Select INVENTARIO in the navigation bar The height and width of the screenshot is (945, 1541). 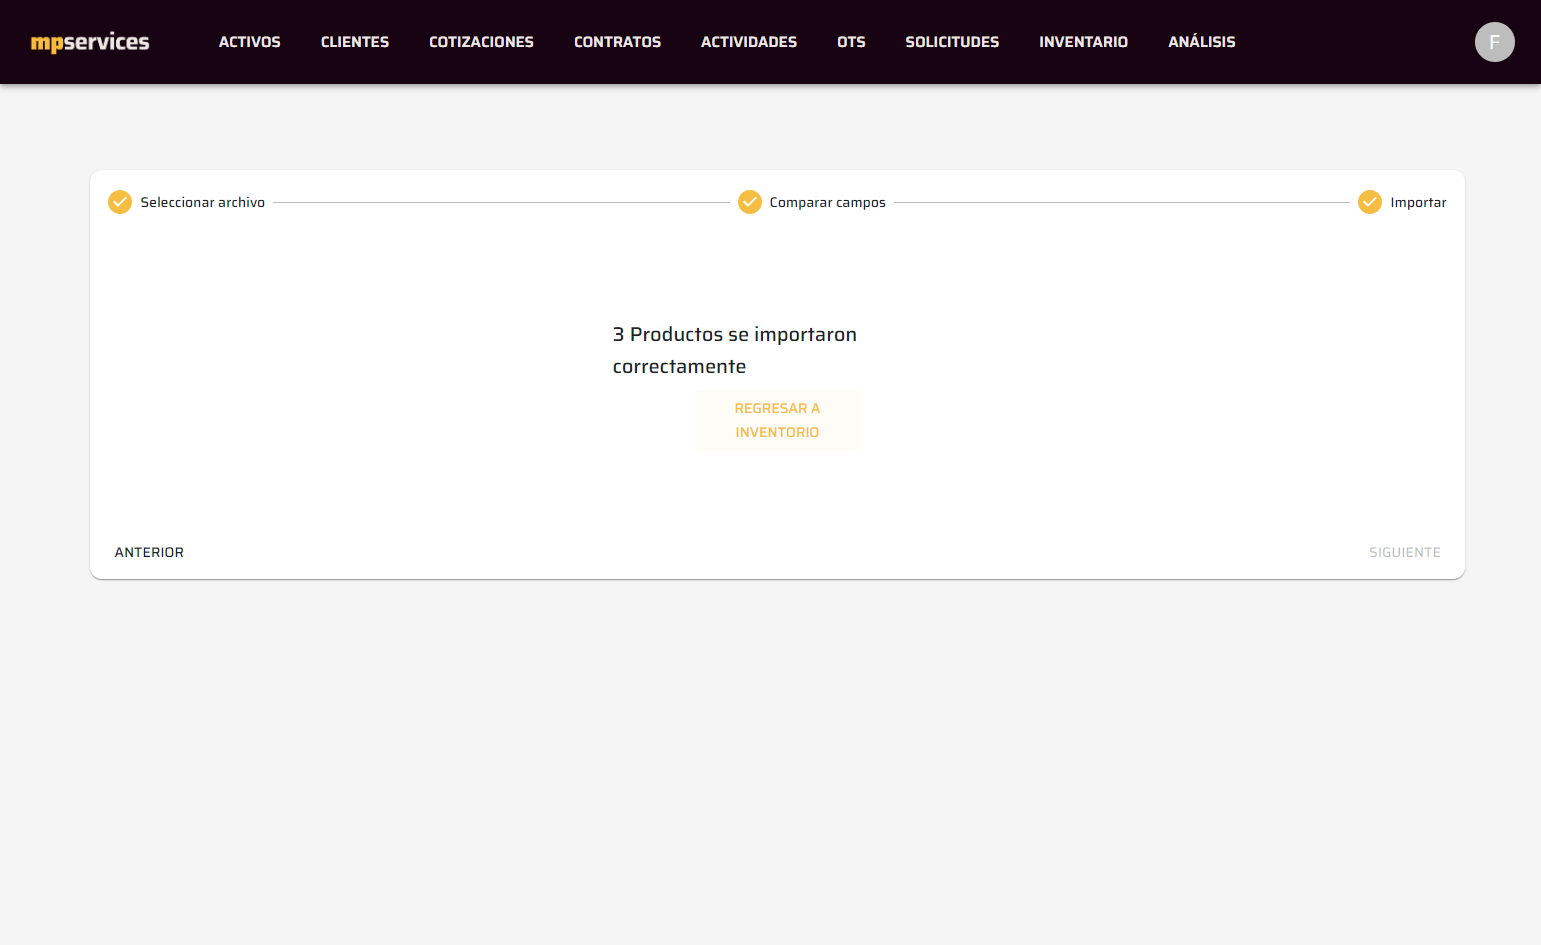[1083, 42]
